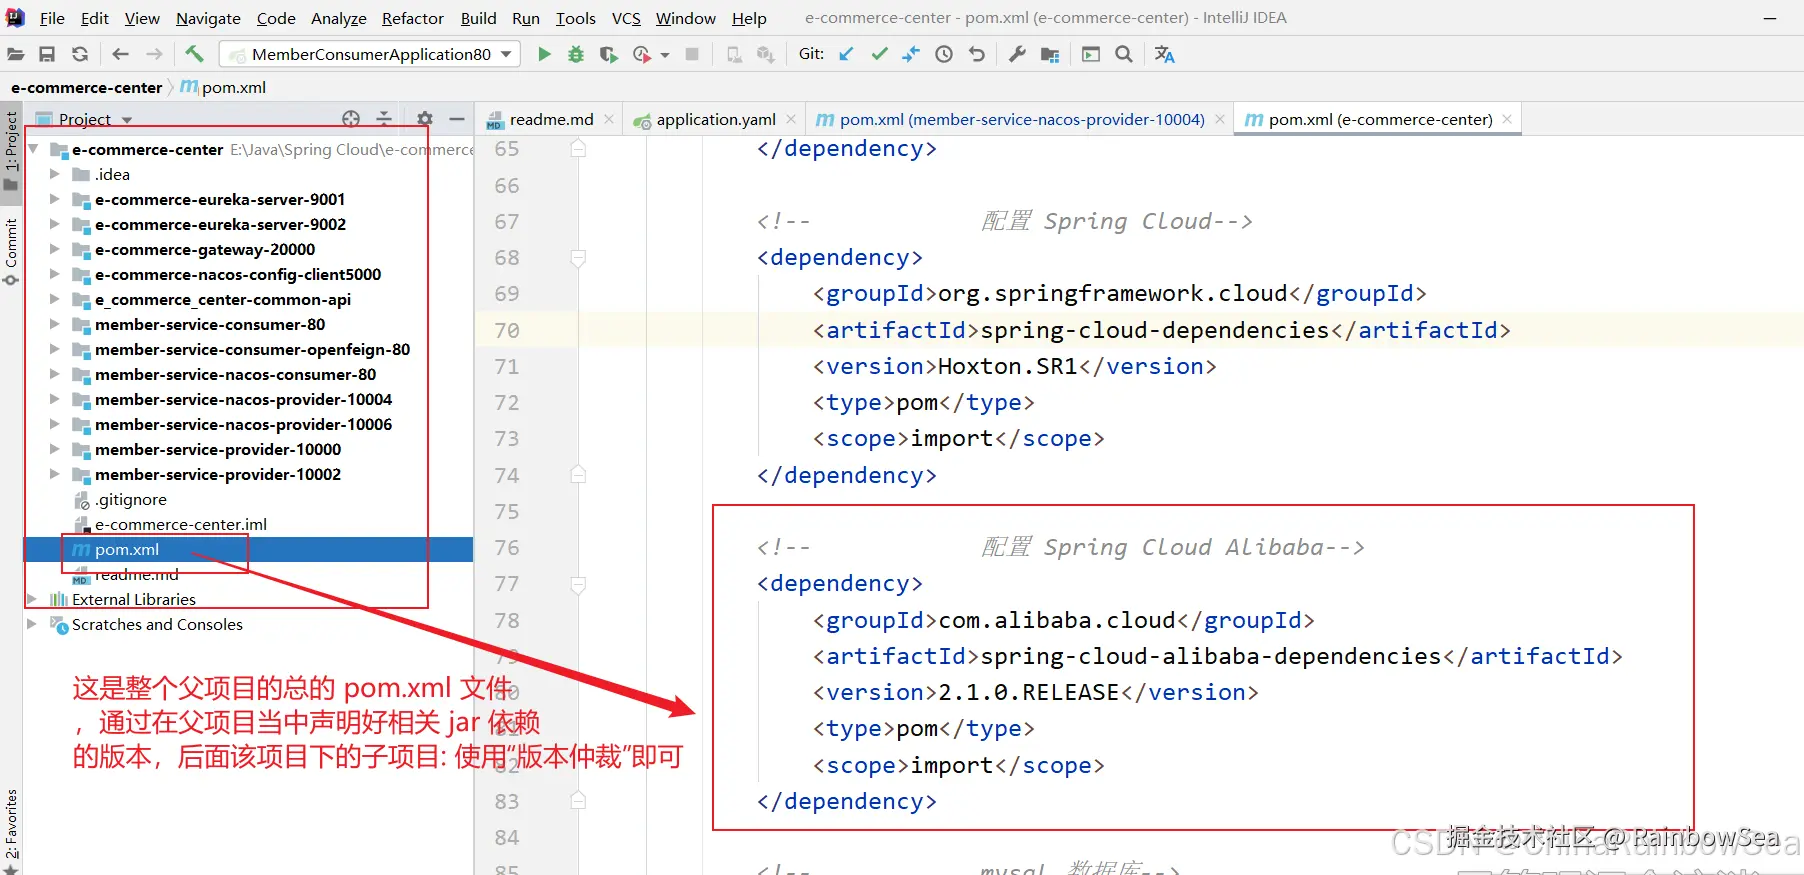Click the Synchronize refresh icon
Viewport: 1804px width, 875px height.
pos(80,54)
